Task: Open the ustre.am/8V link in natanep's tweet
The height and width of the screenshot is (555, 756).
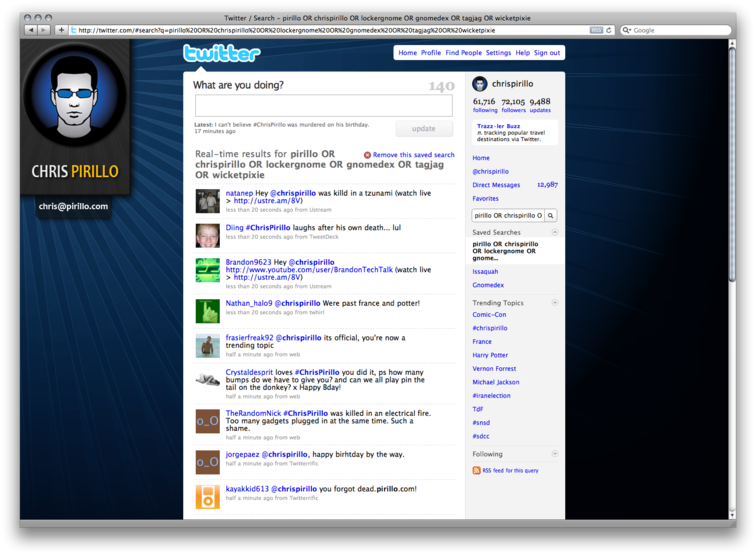Action: point(268,201)
